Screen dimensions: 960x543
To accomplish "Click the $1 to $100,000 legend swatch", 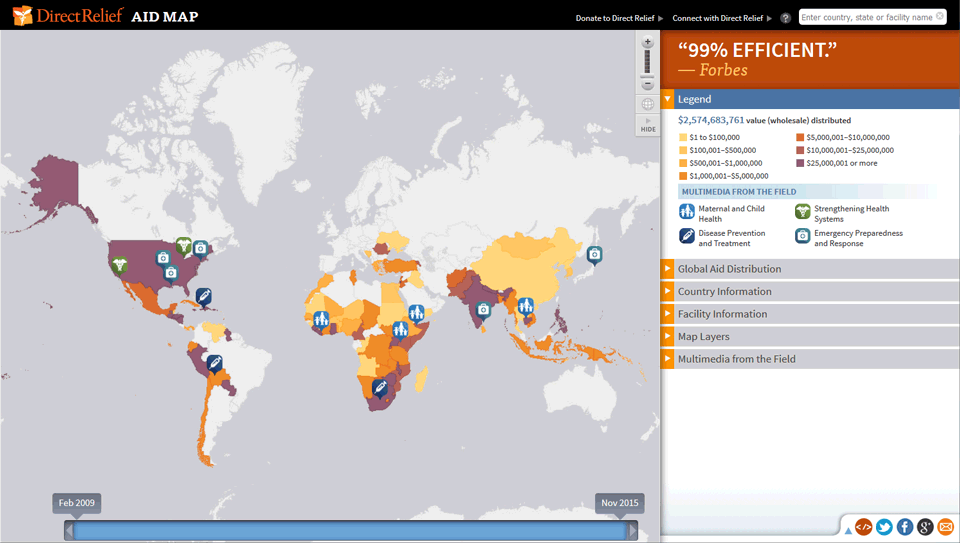I will 683,137.
